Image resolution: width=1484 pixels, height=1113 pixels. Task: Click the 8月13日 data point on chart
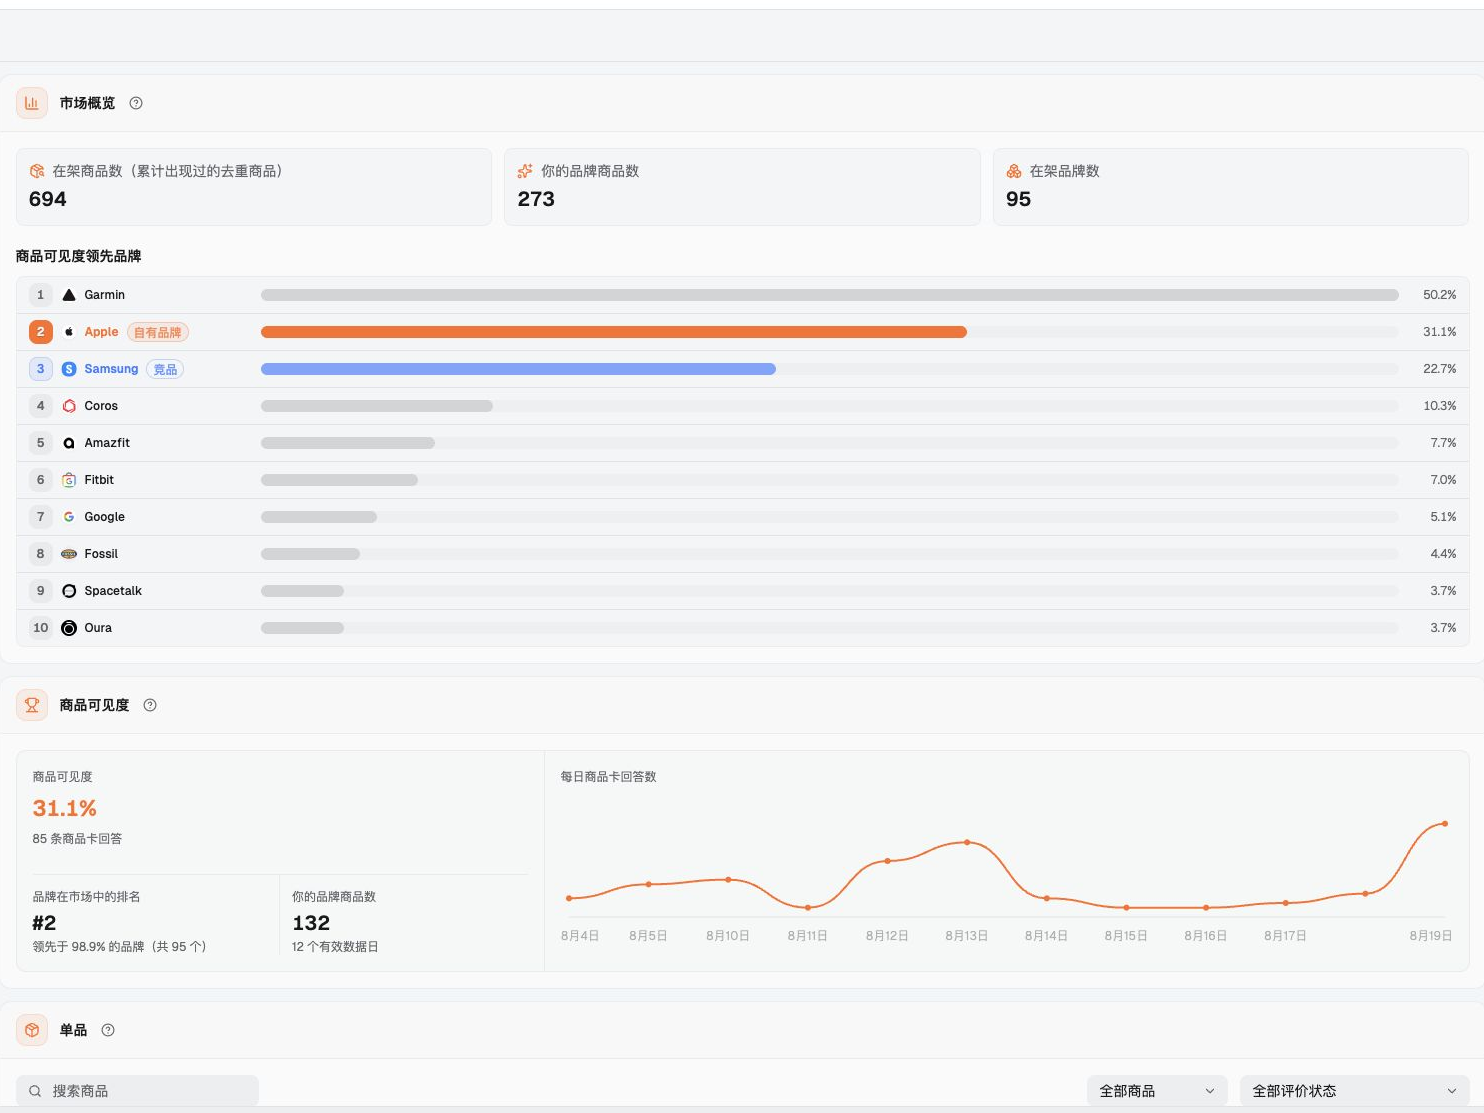pyautogui.click(x=967, y=842)
